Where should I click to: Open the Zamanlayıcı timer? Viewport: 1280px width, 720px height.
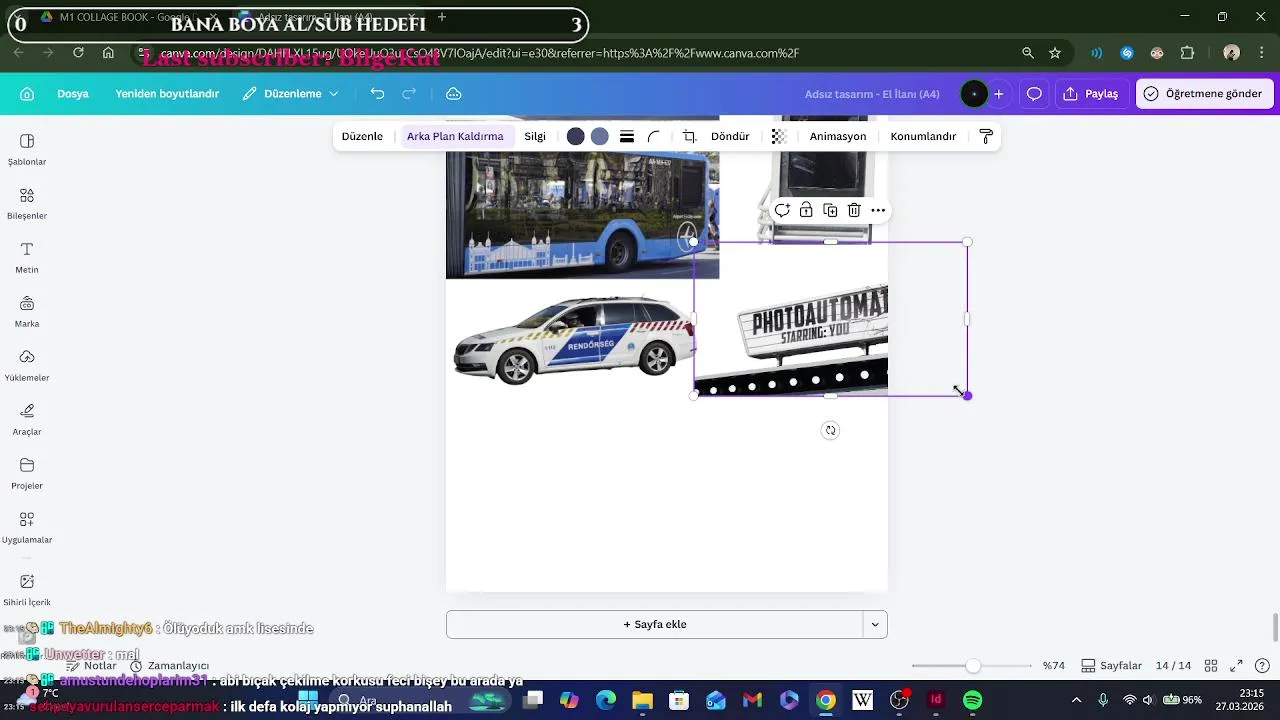click(170, 666)
